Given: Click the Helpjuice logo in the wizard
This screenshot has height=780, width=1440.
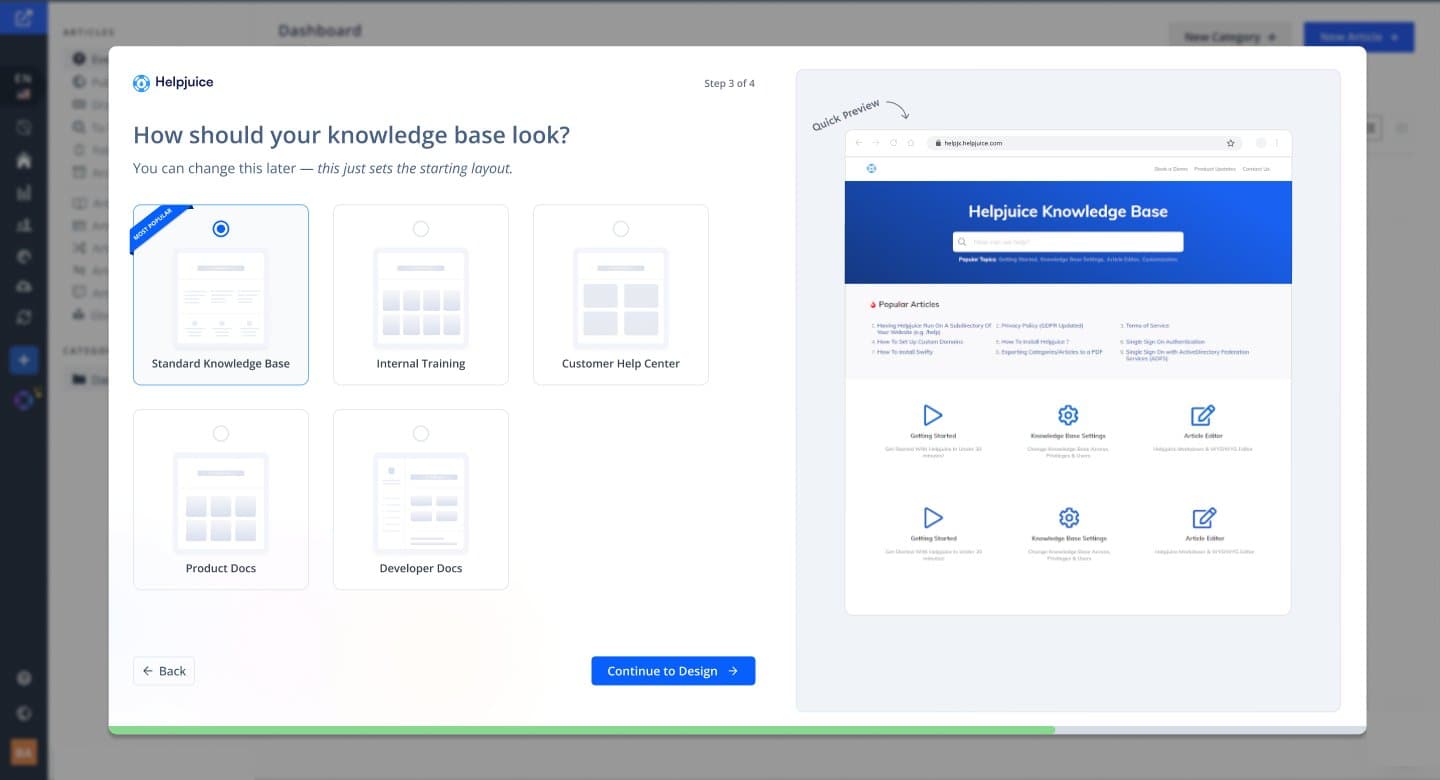Looking at the screenshot, I should [173, 83].
